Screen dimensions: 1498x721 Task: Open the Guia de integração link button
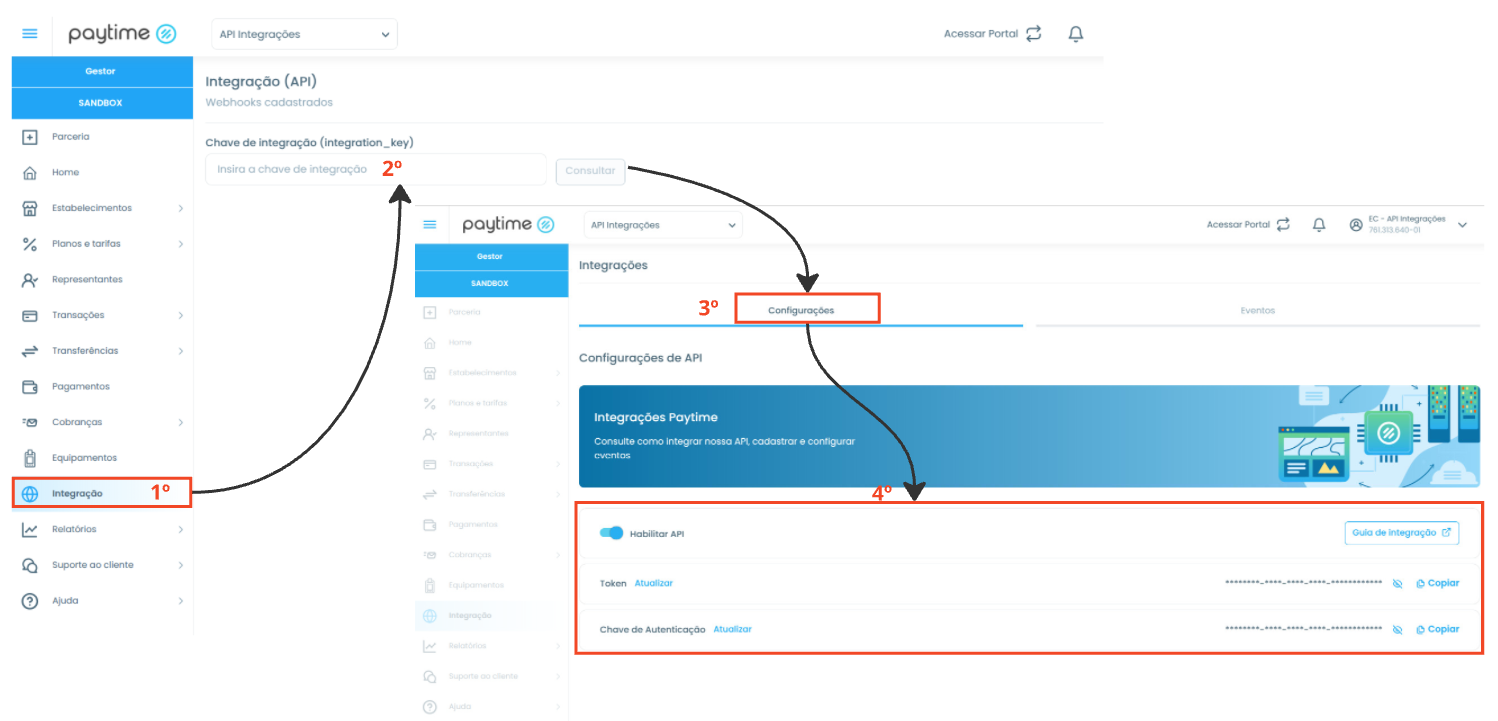(x=1401, y=533)
